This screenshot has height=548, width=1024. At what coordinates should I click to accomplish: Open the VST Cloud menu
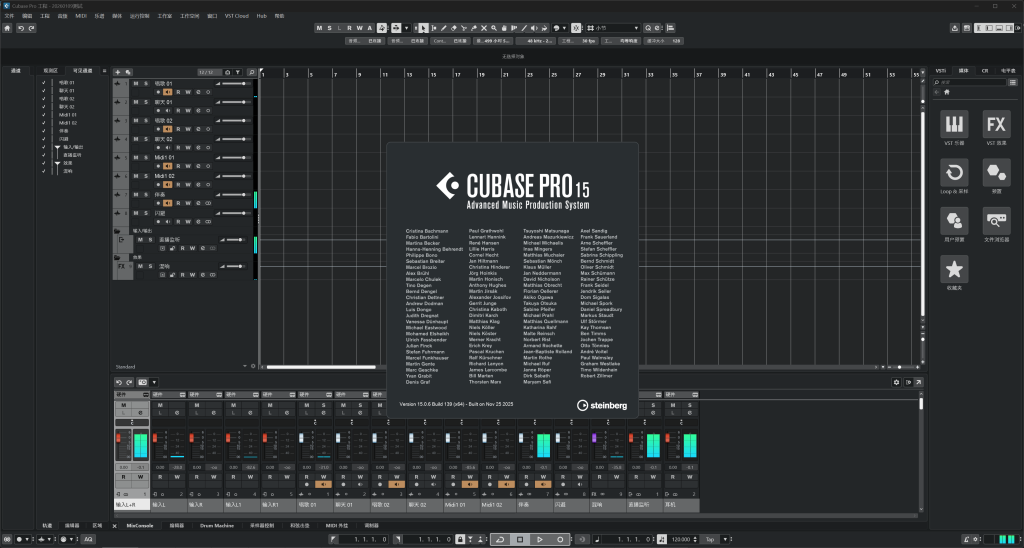point(236,16)
